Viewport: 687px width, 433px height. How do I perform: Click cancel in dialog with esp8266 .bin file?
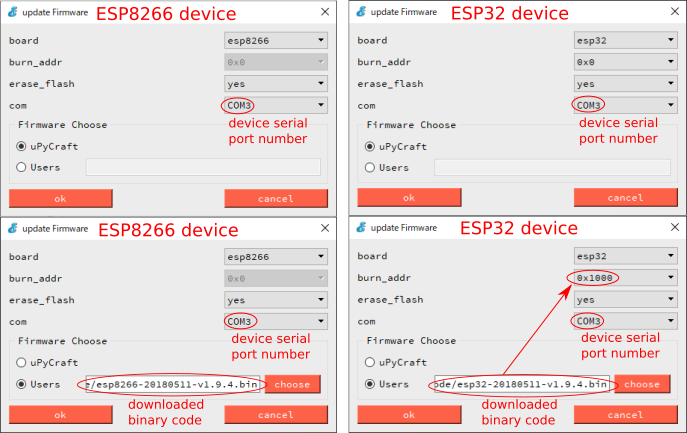[x=276, y=415]
